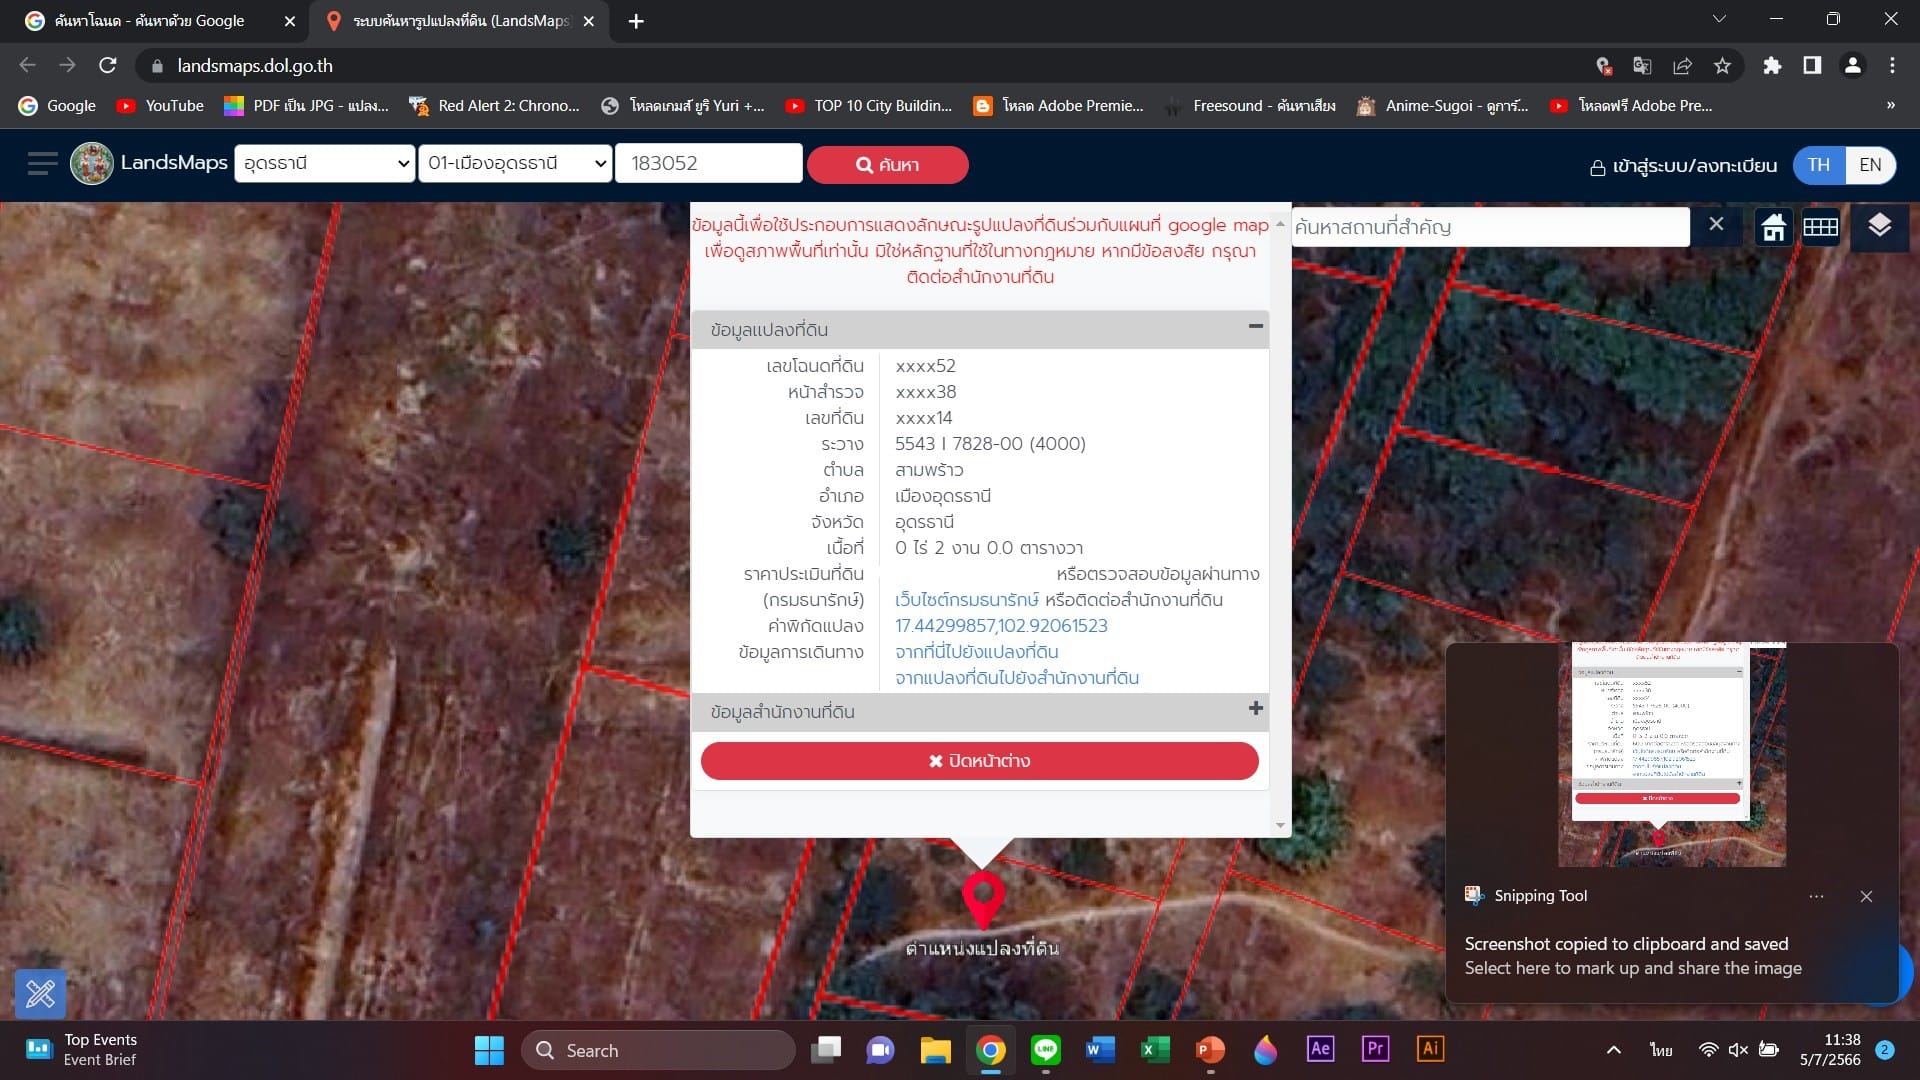Click the red ค้นหา search button
1920x1080 pixels.
888,165
